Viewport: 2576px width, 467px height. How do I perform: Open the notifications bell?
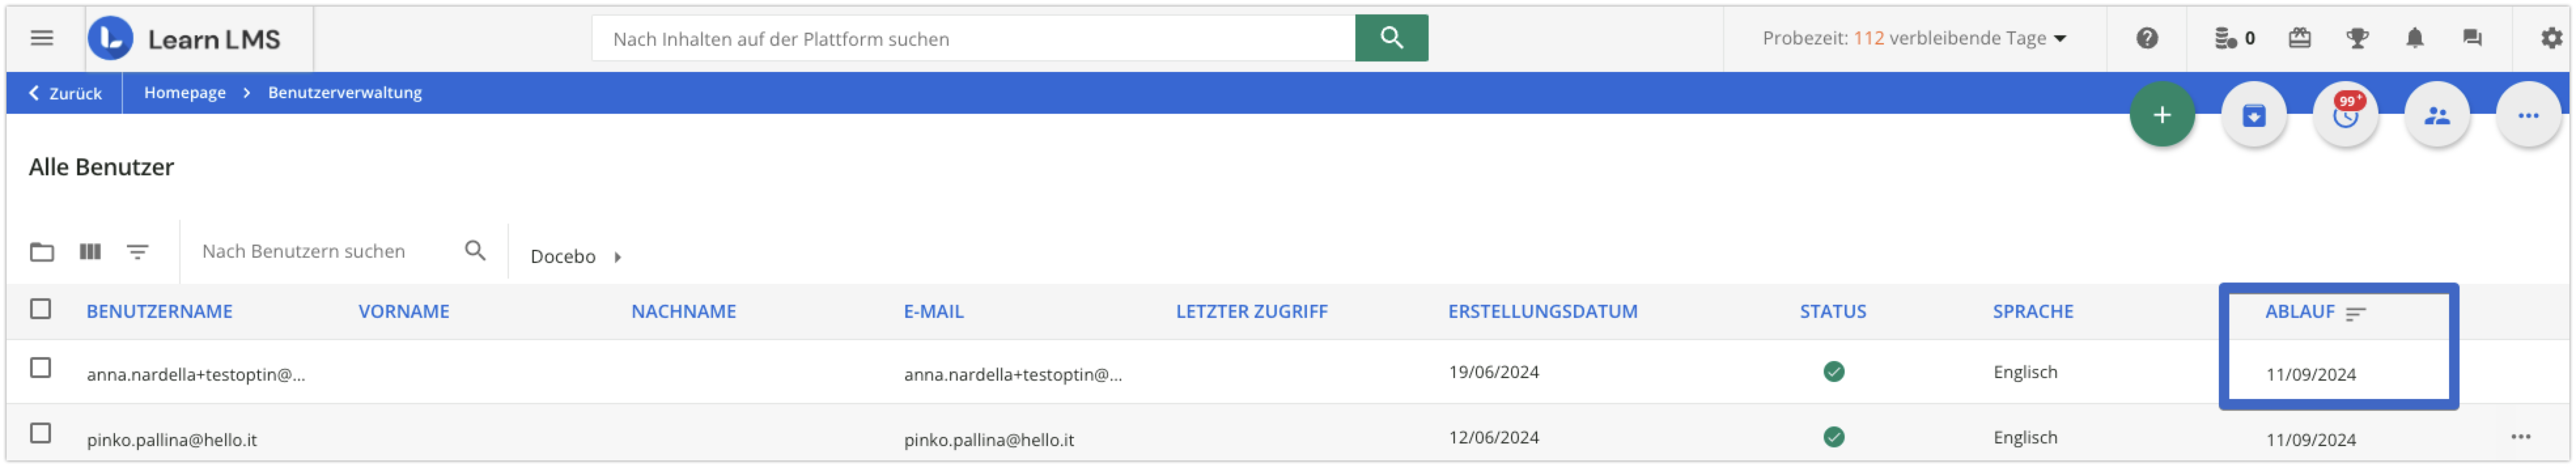[x=2415, y=38]
